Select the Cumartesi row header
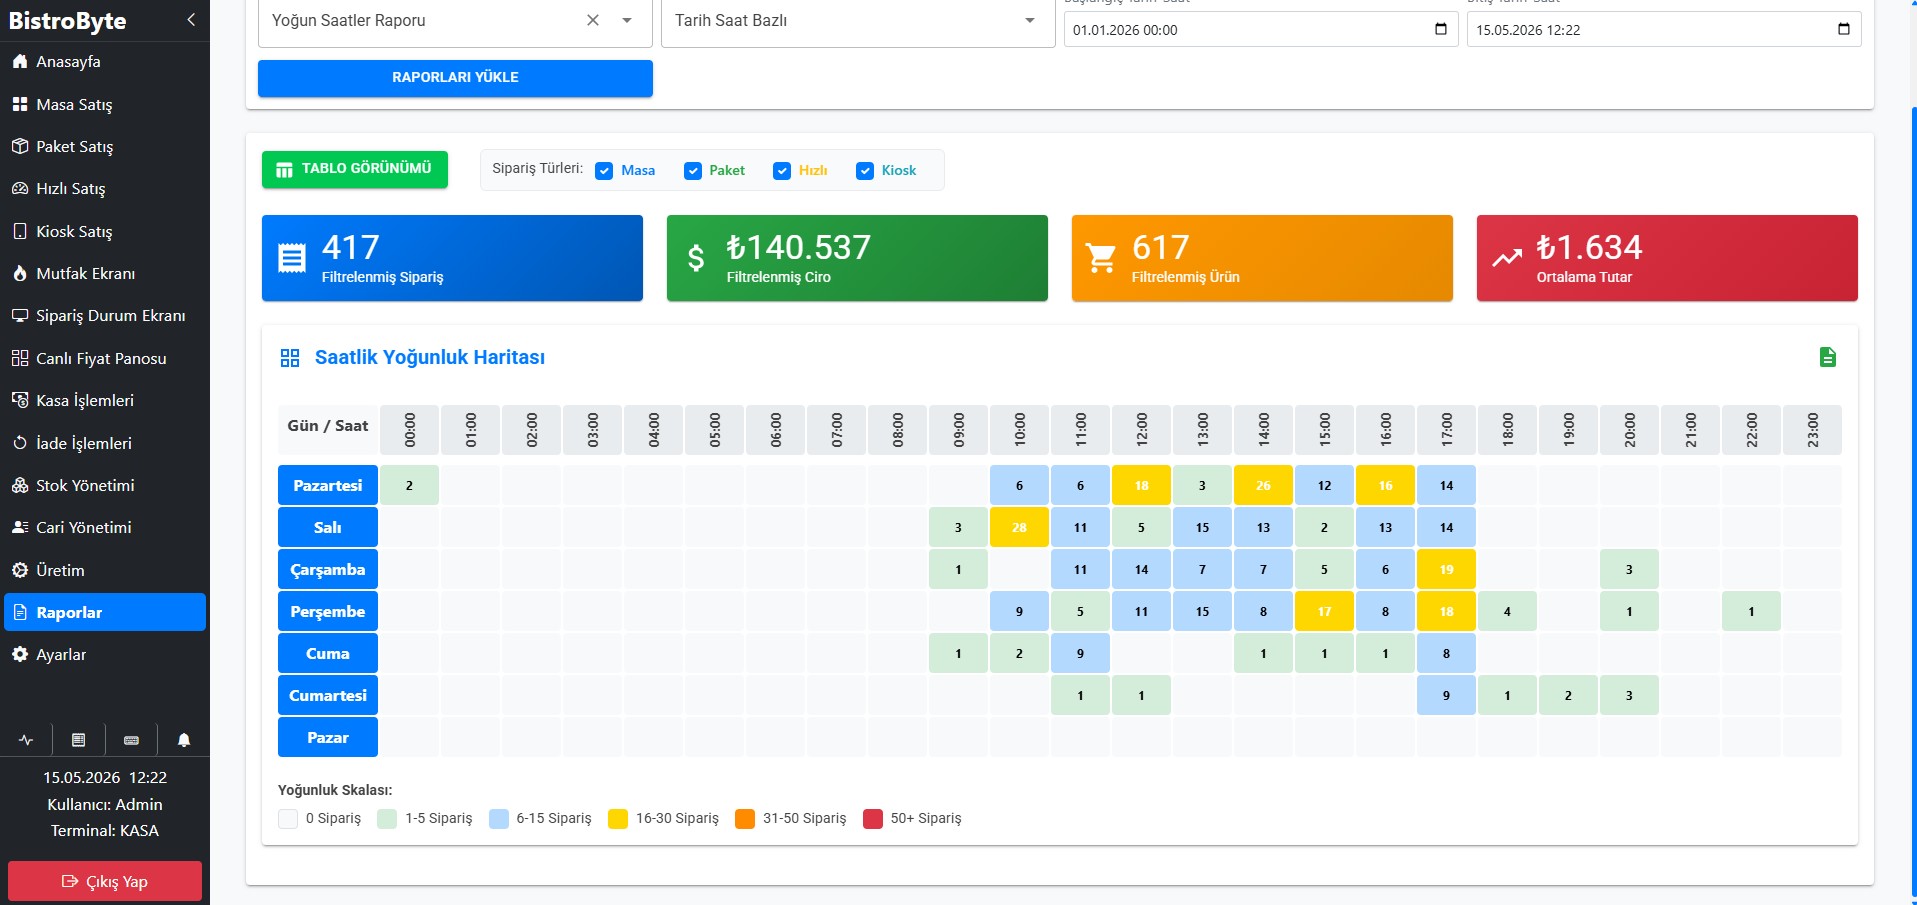The height and width of the screenshot is (905, 1917). [x=328, y=695]
